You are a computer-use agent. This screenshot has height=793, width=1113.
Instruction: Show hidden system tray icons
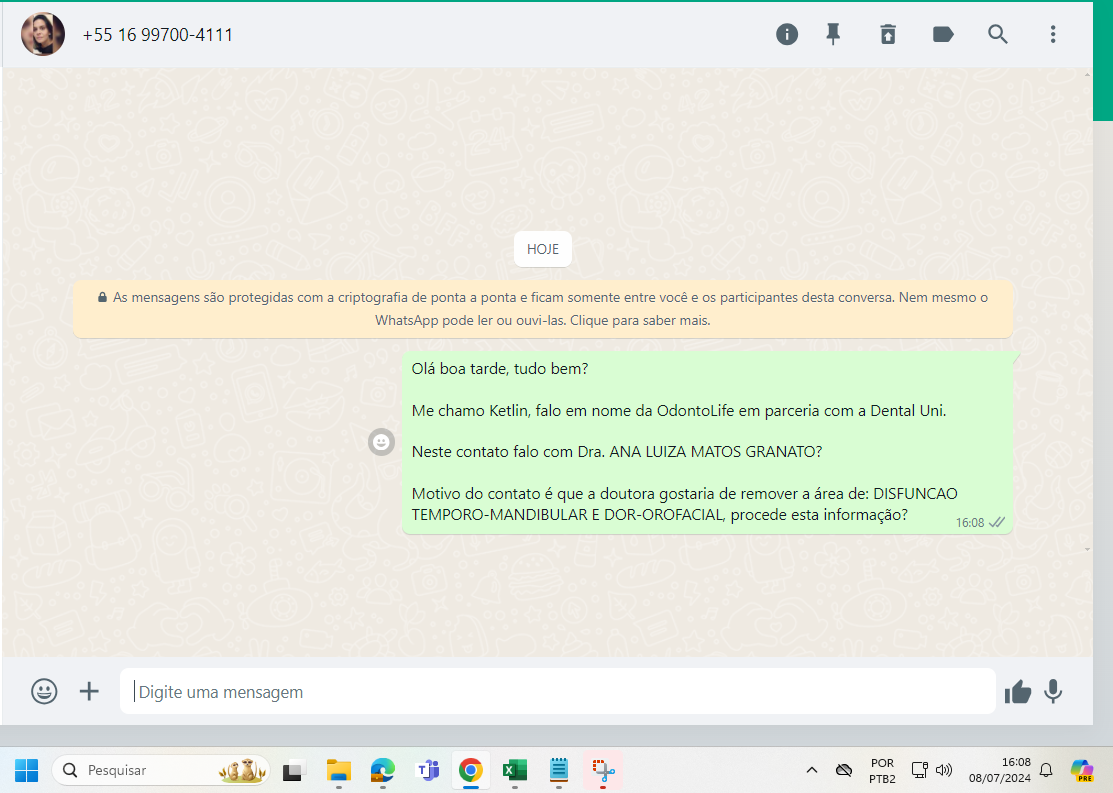(x=812, y=770)
